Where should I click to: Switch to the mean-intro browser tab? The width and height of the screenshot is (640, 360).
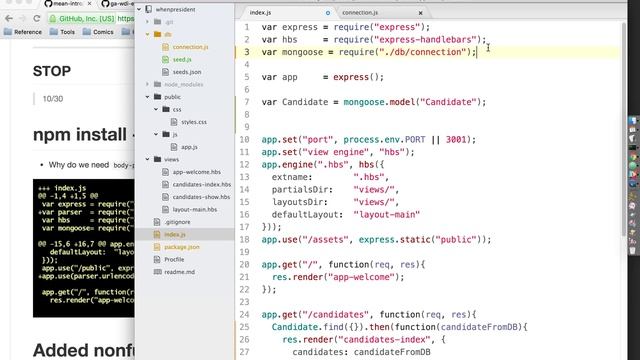[63, 4]
